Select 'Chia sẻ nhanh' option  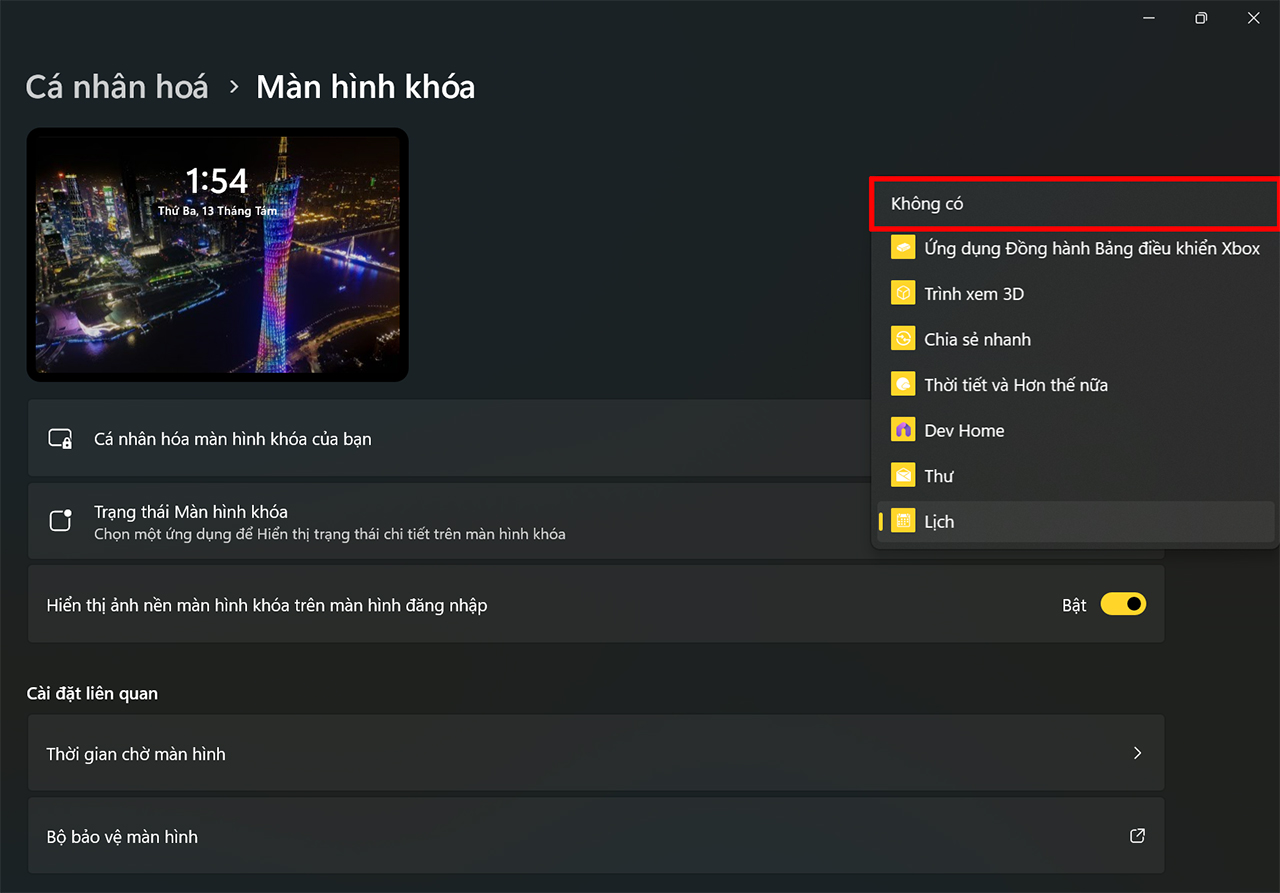click(1075, 340)
